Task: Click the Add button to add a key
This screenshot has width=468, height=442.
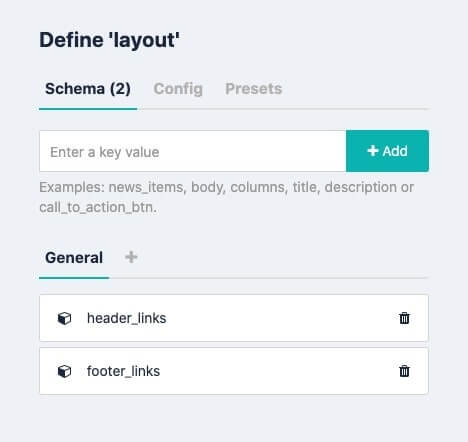Action: (387, 151)
